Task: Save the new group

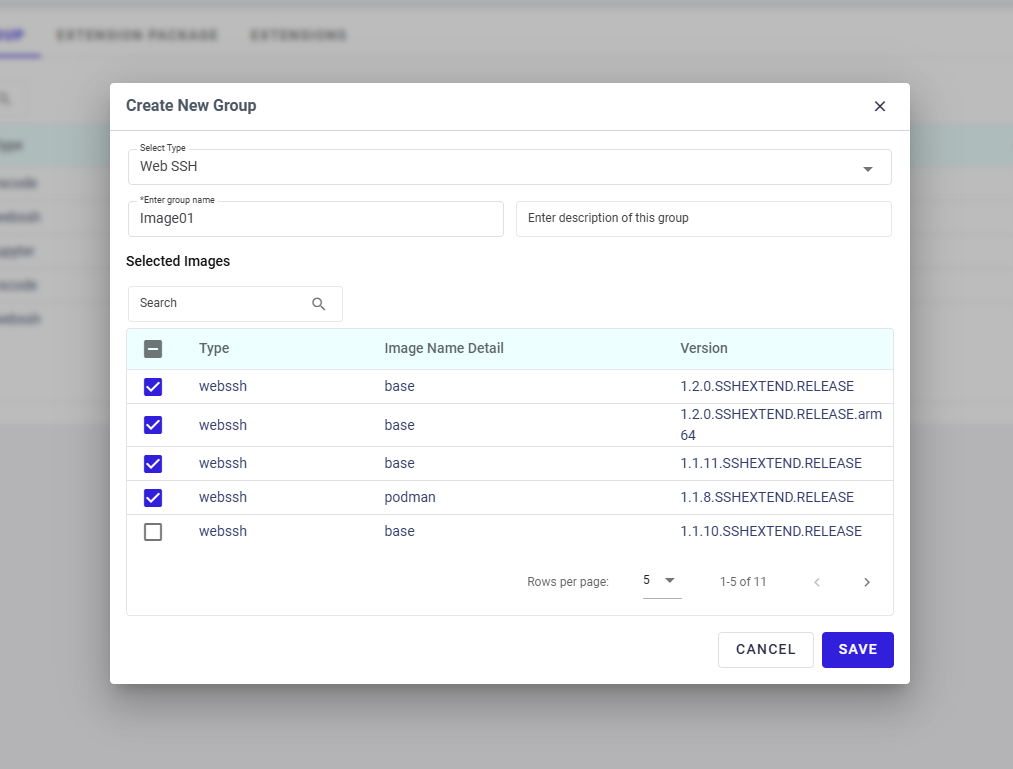Action: tap(857, 649)
